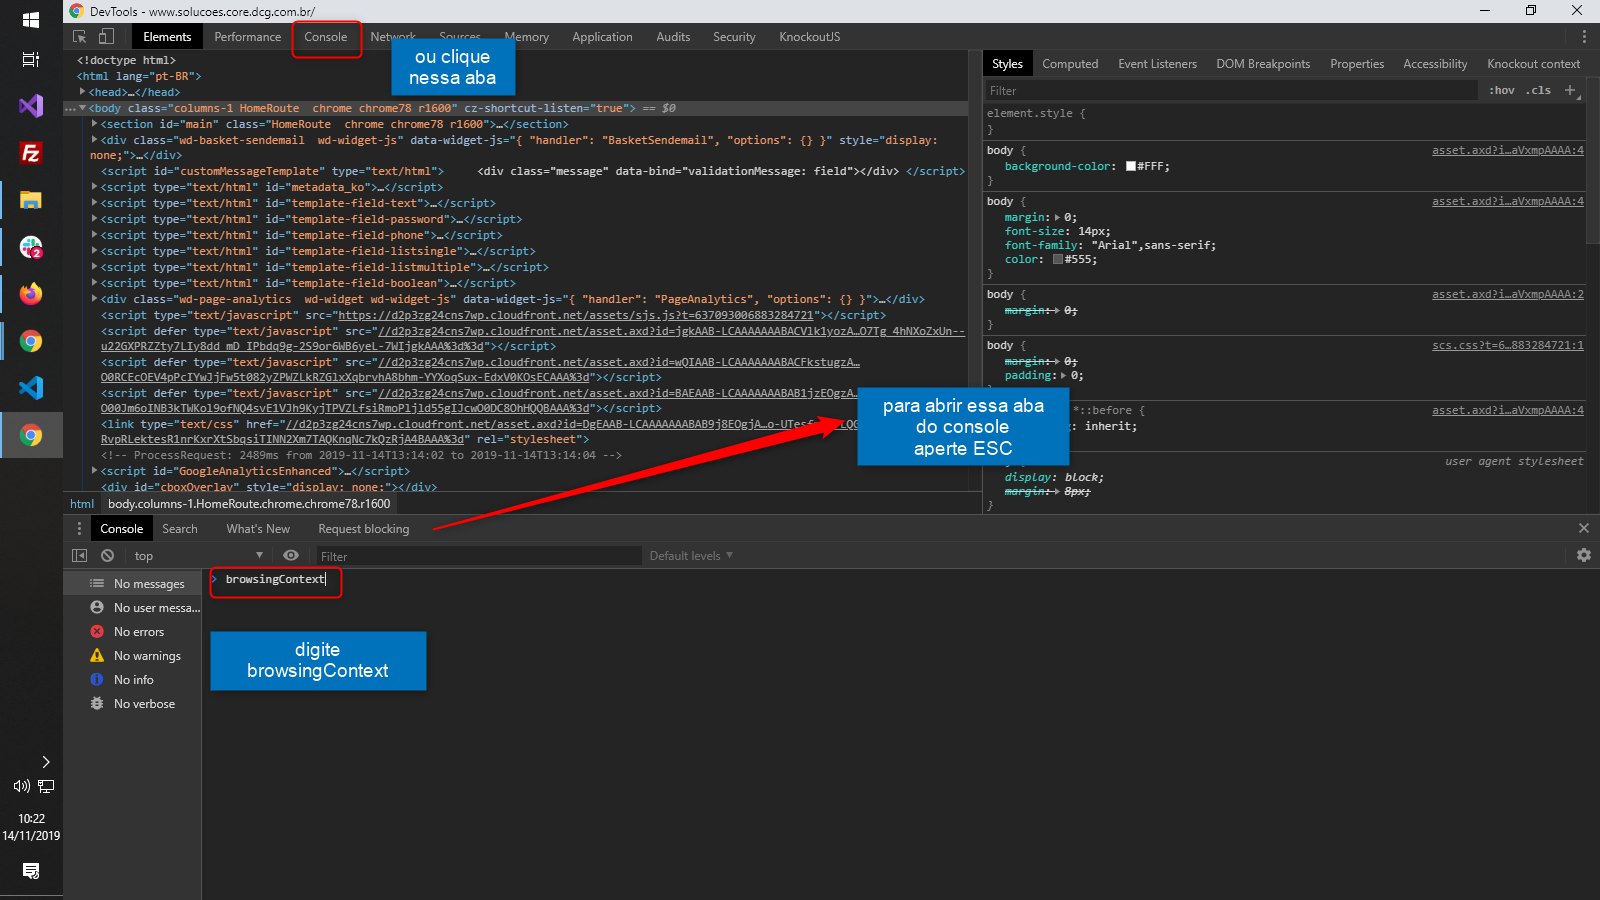Expand the section id main node
The height and width of the screenshot is (900, 1600).
[95, 124]
